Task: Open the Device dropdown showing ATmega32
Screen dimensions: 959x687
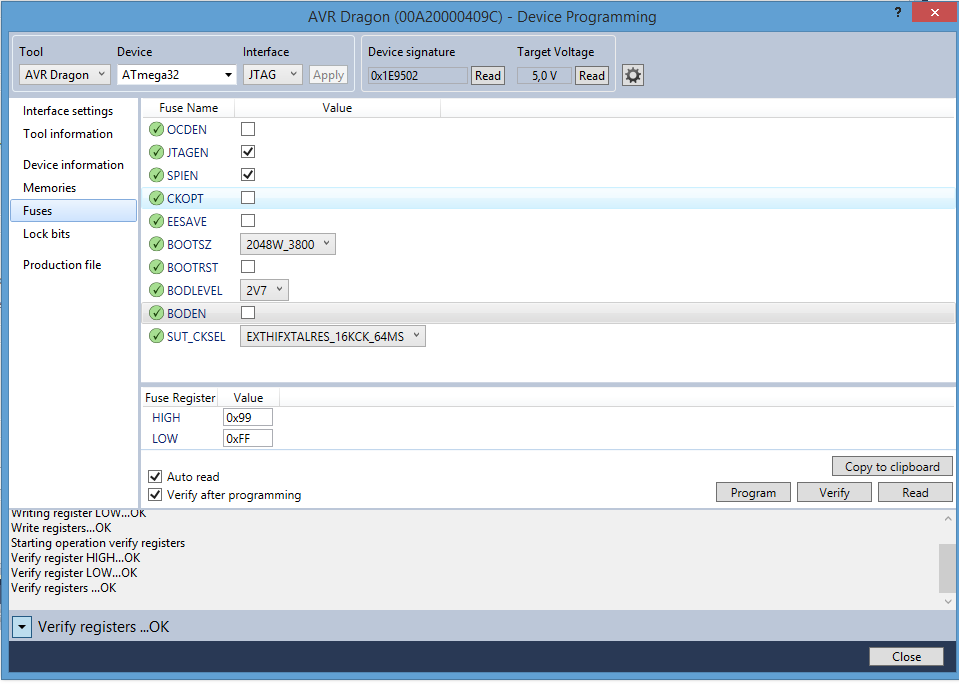Action: tap(177, 75)
